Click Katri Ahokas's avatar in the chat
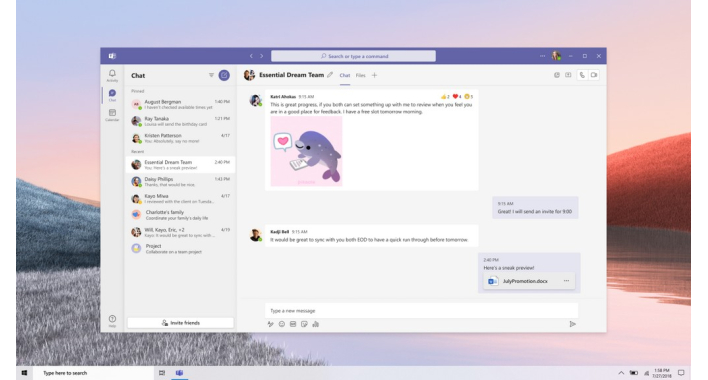 pyautogui.click(x=256, y=100)
